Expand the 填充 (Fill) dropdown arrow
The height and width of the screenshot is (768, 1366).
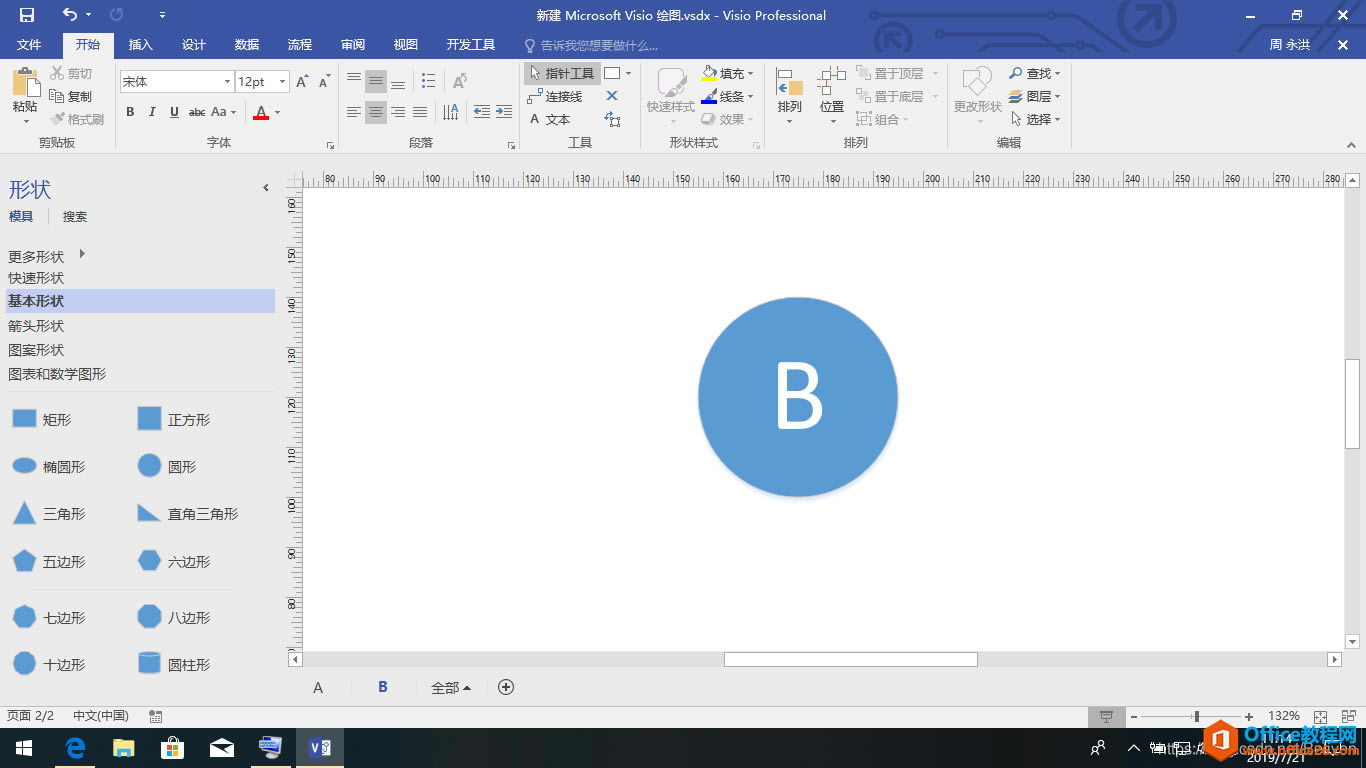[752, 72]
